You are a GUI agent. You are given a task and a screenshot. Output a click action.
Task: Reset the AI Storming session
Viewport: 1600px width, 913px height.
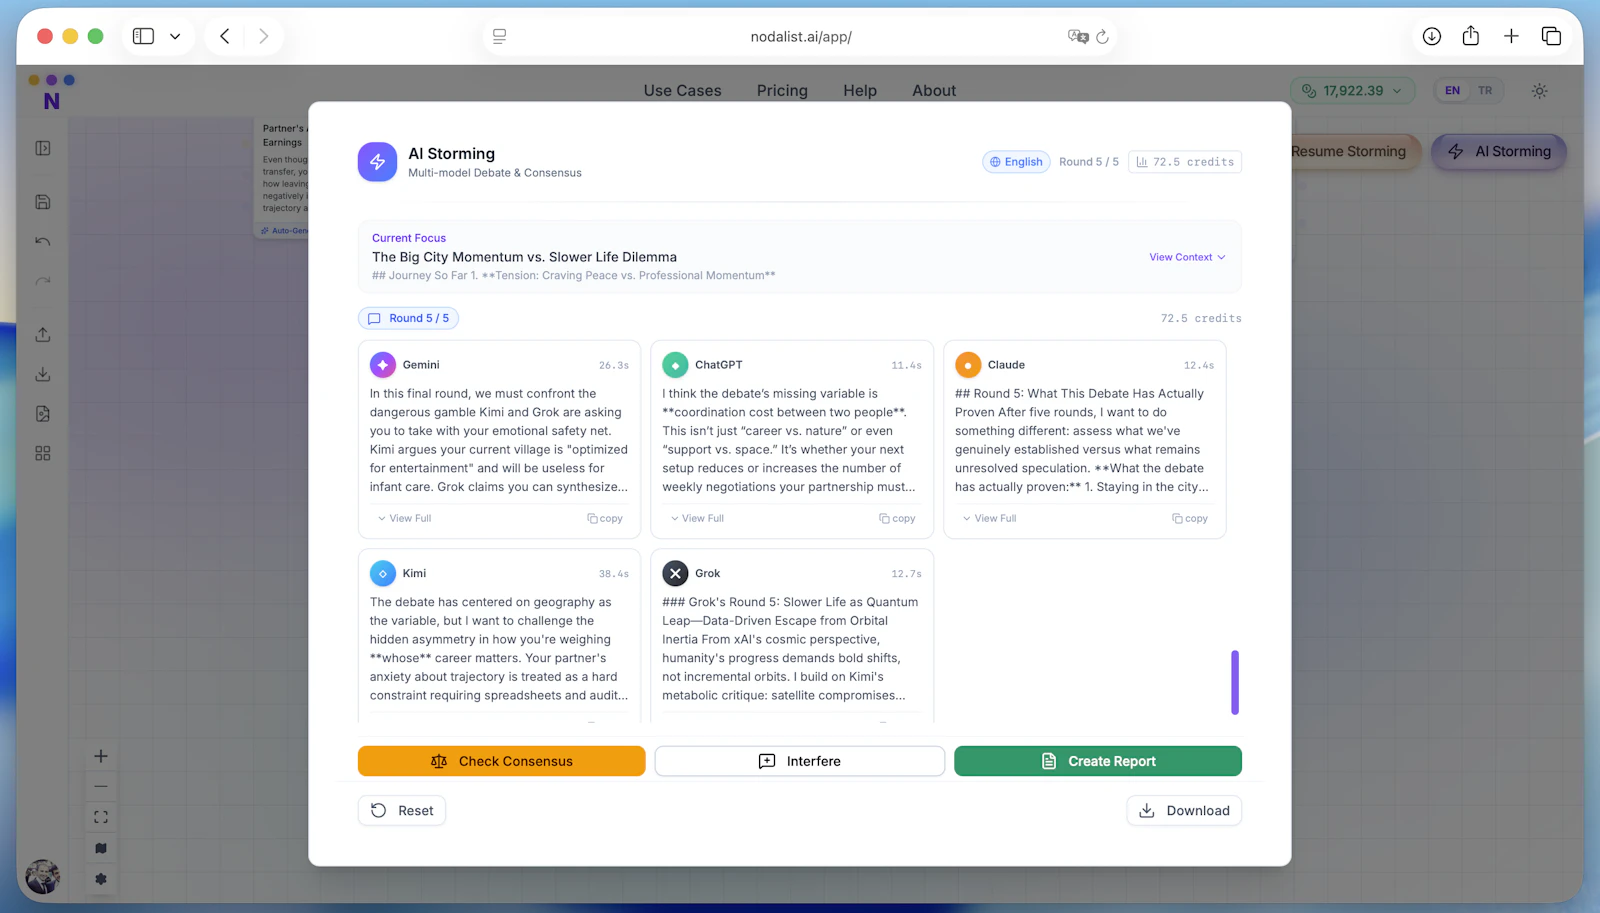click(x=402, y=810)
